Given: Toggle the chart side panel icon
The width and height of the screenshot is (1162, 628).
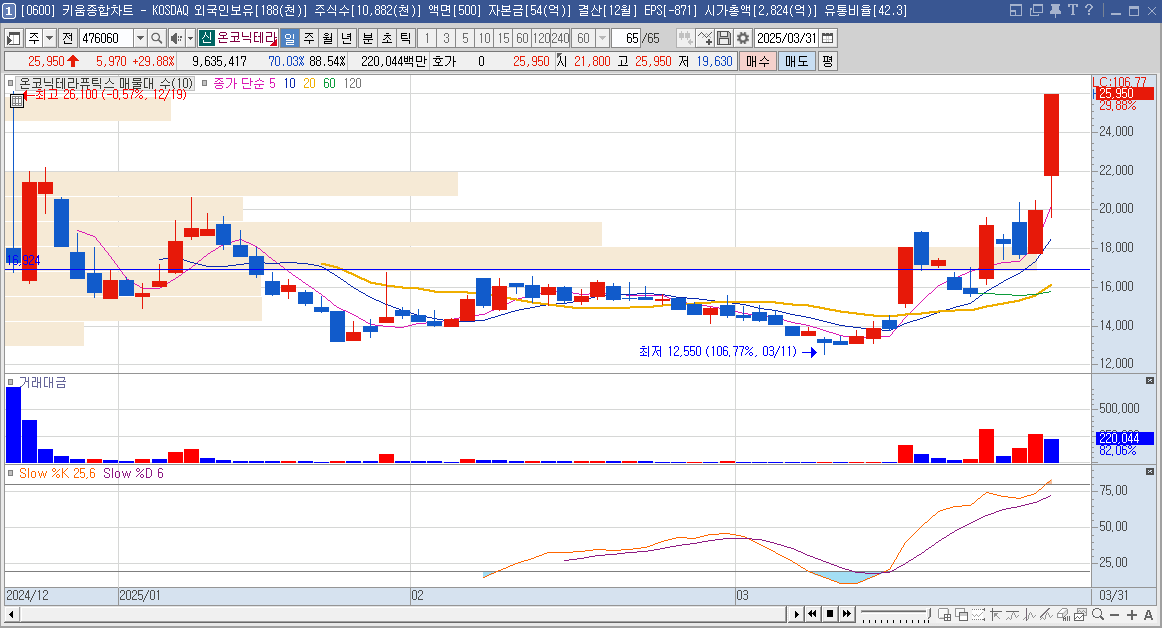Looking at the screenshot, I should 13,38.
